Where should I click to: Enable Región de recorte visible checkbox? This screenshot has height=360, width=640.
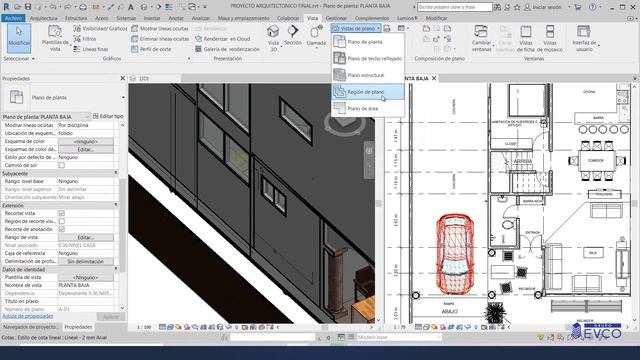[62, 221]
